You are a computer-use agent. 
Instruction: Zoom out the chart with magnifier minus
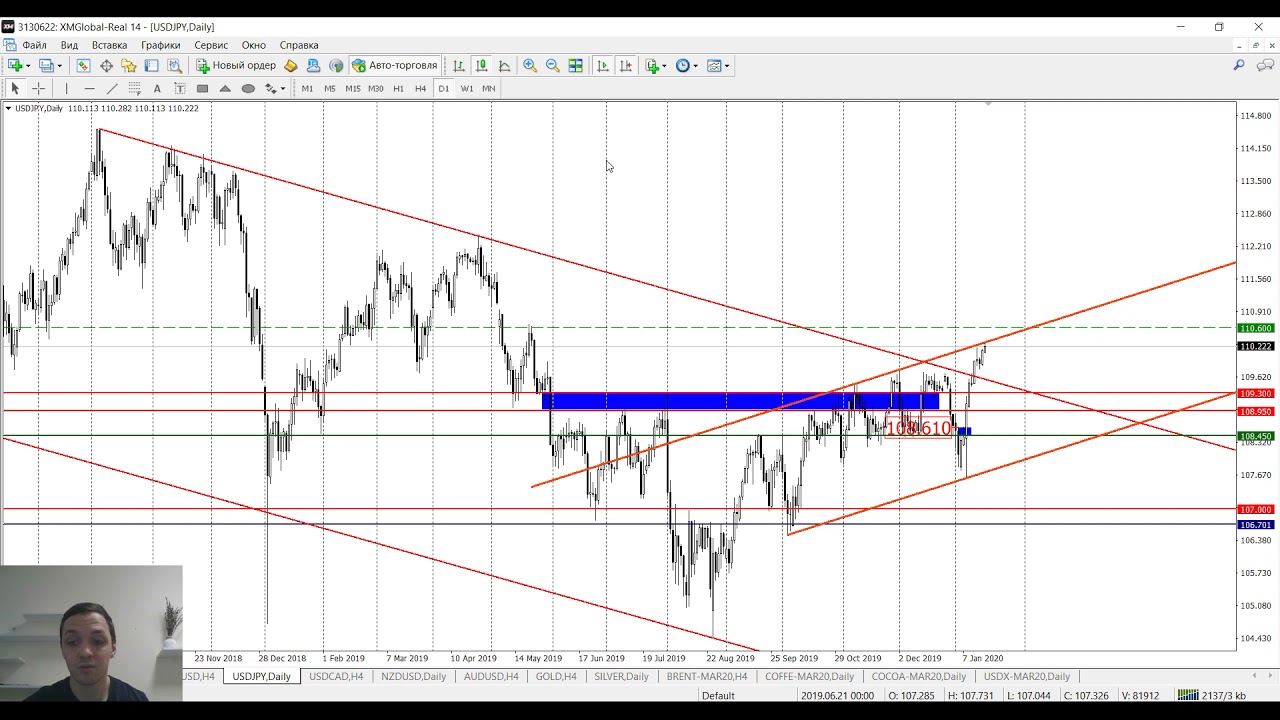pyautogui.click(x=553, y=65)
